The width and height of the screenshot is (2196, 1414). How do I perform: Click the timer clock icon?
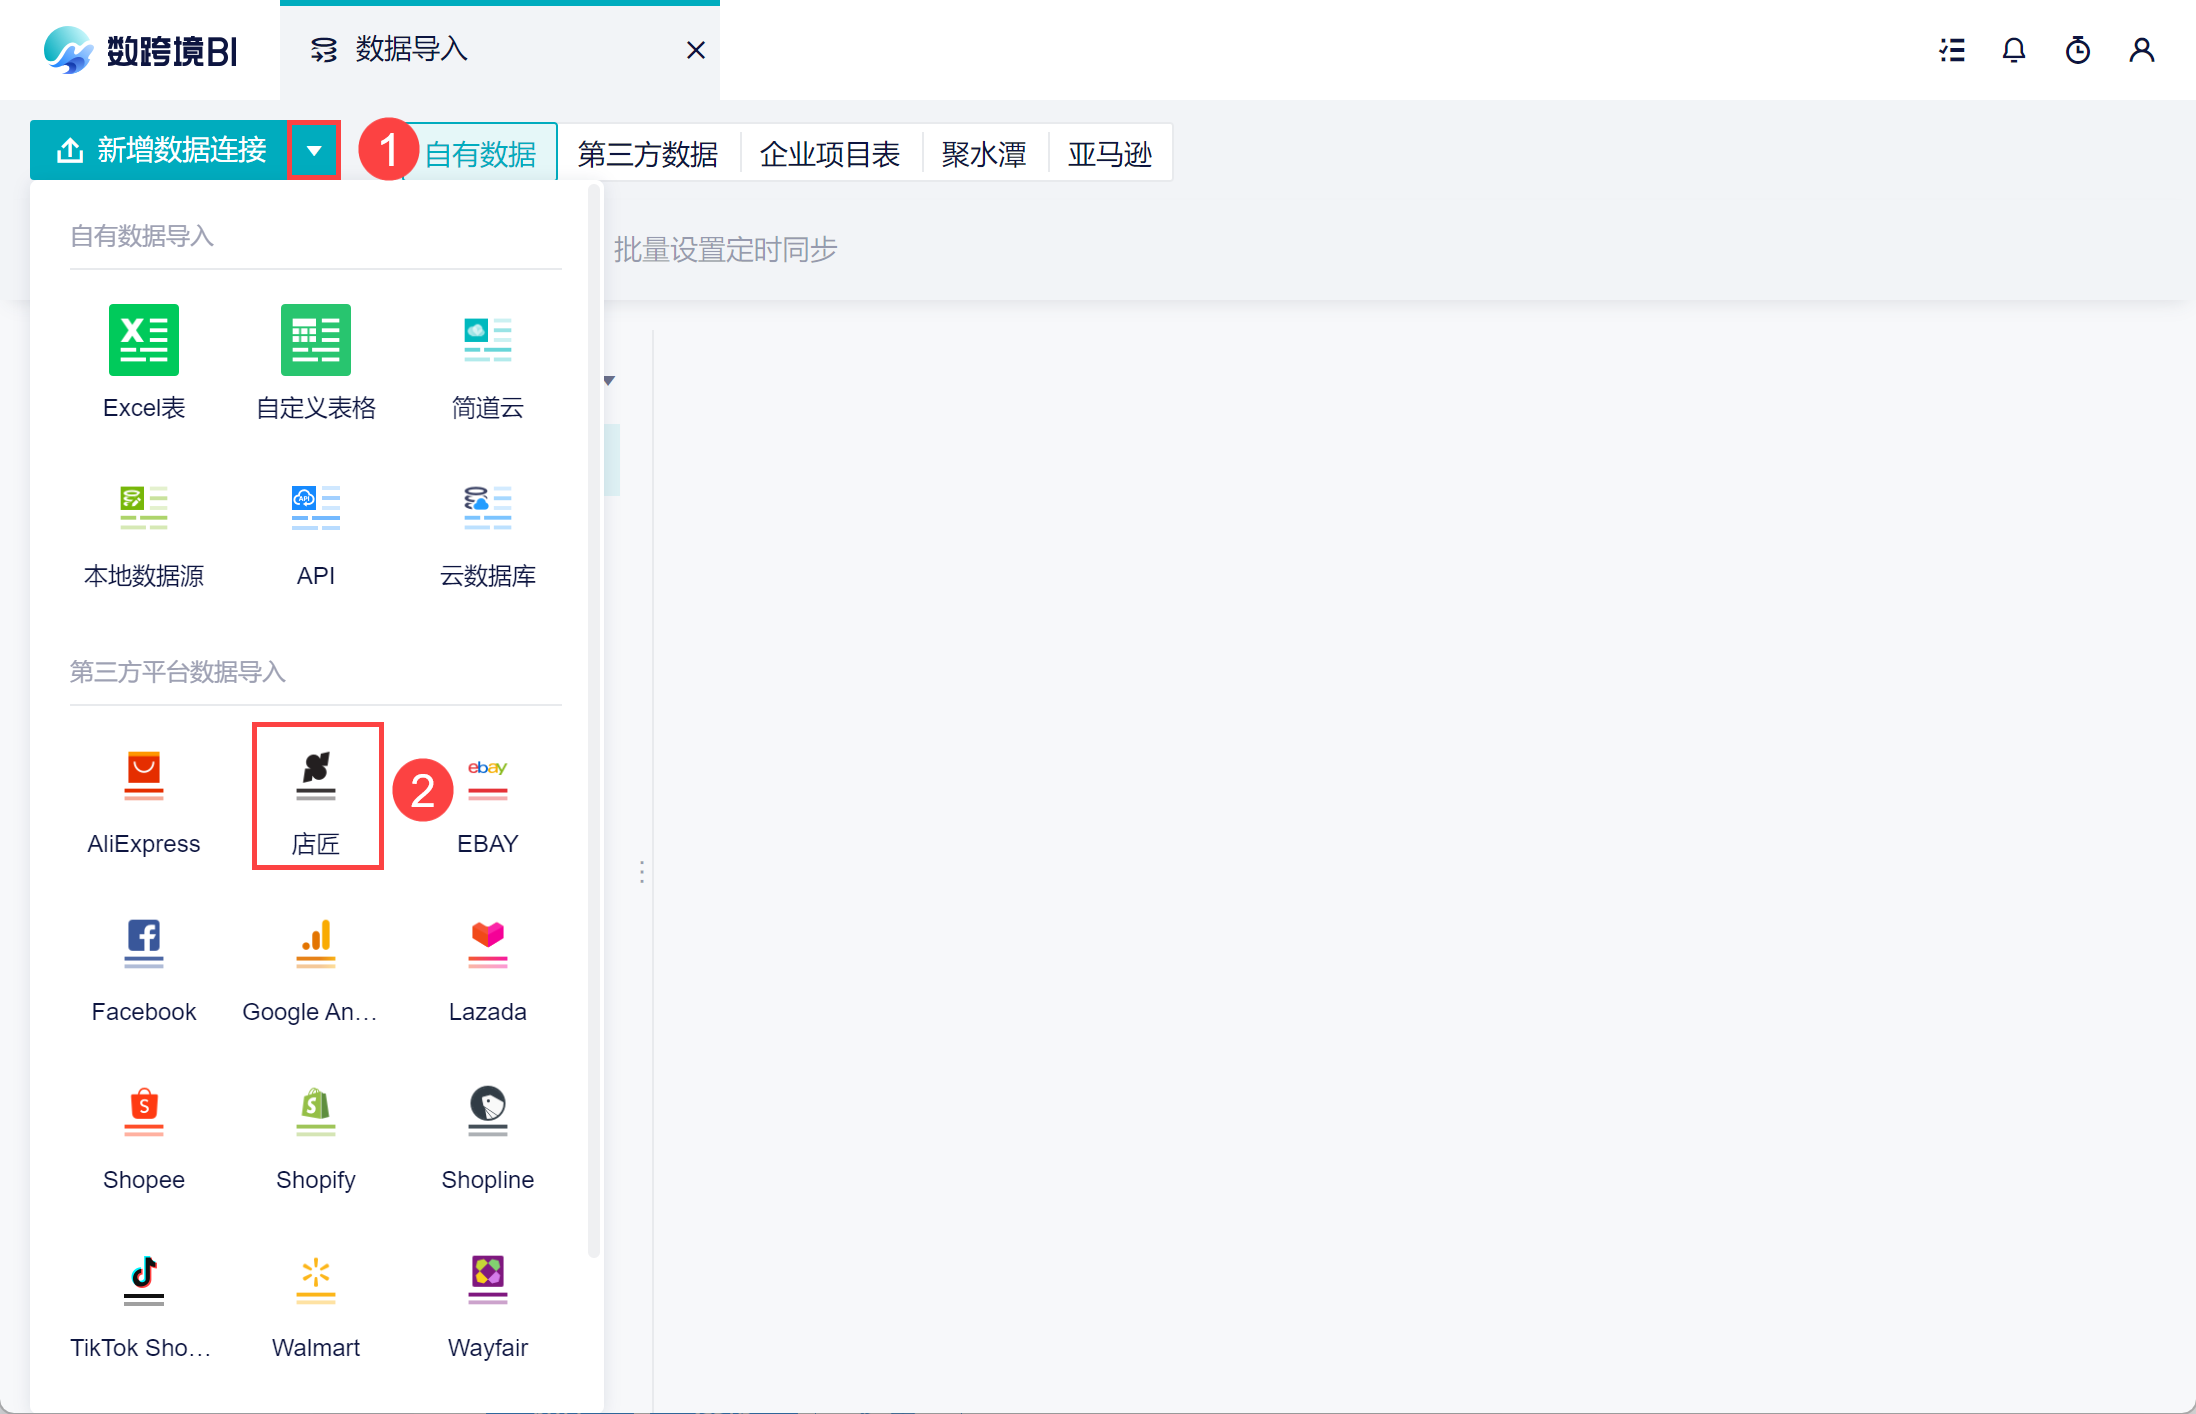[x=2078, y=50]
